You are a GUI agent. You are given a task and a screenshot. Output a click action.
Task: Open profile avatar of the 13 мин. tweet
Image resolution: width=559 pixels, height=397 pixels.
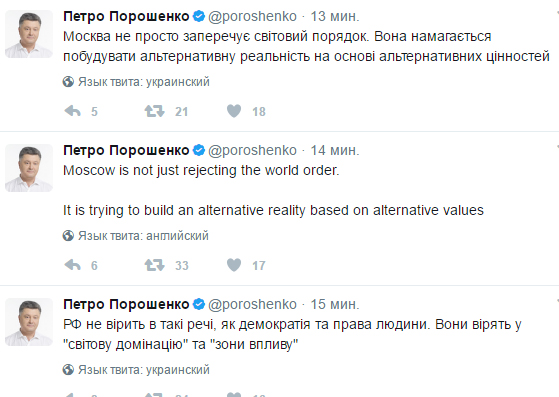pyautogui.click(x=29, y=34)
